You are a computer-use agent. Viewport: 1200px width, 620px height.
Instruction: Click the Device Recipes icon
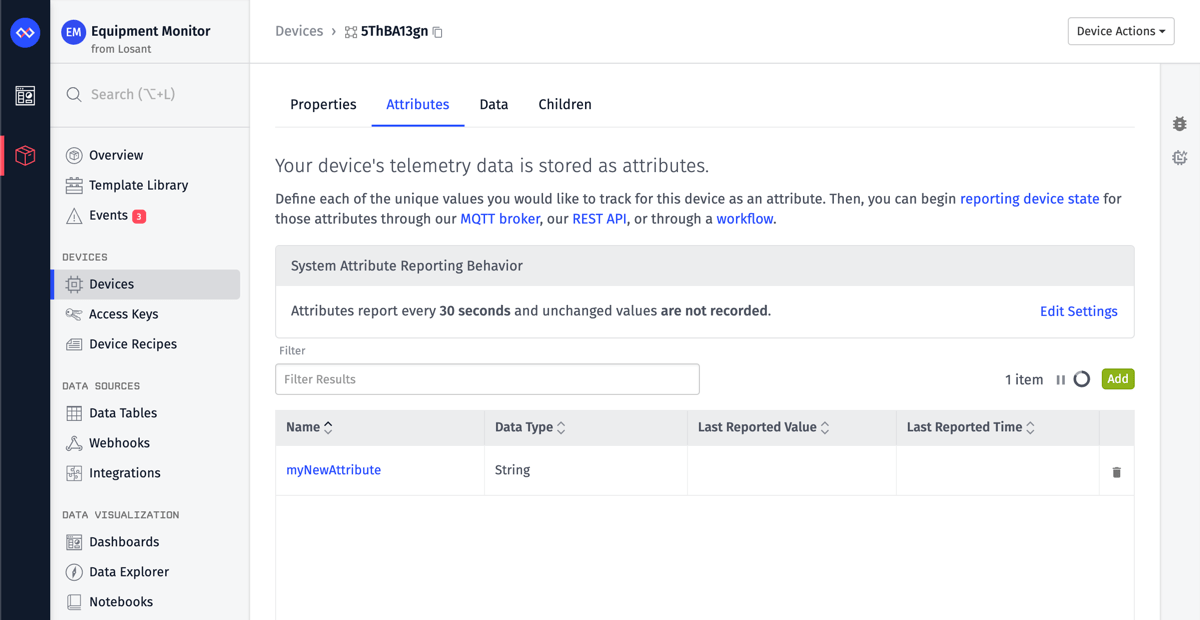tap(74, 344)
